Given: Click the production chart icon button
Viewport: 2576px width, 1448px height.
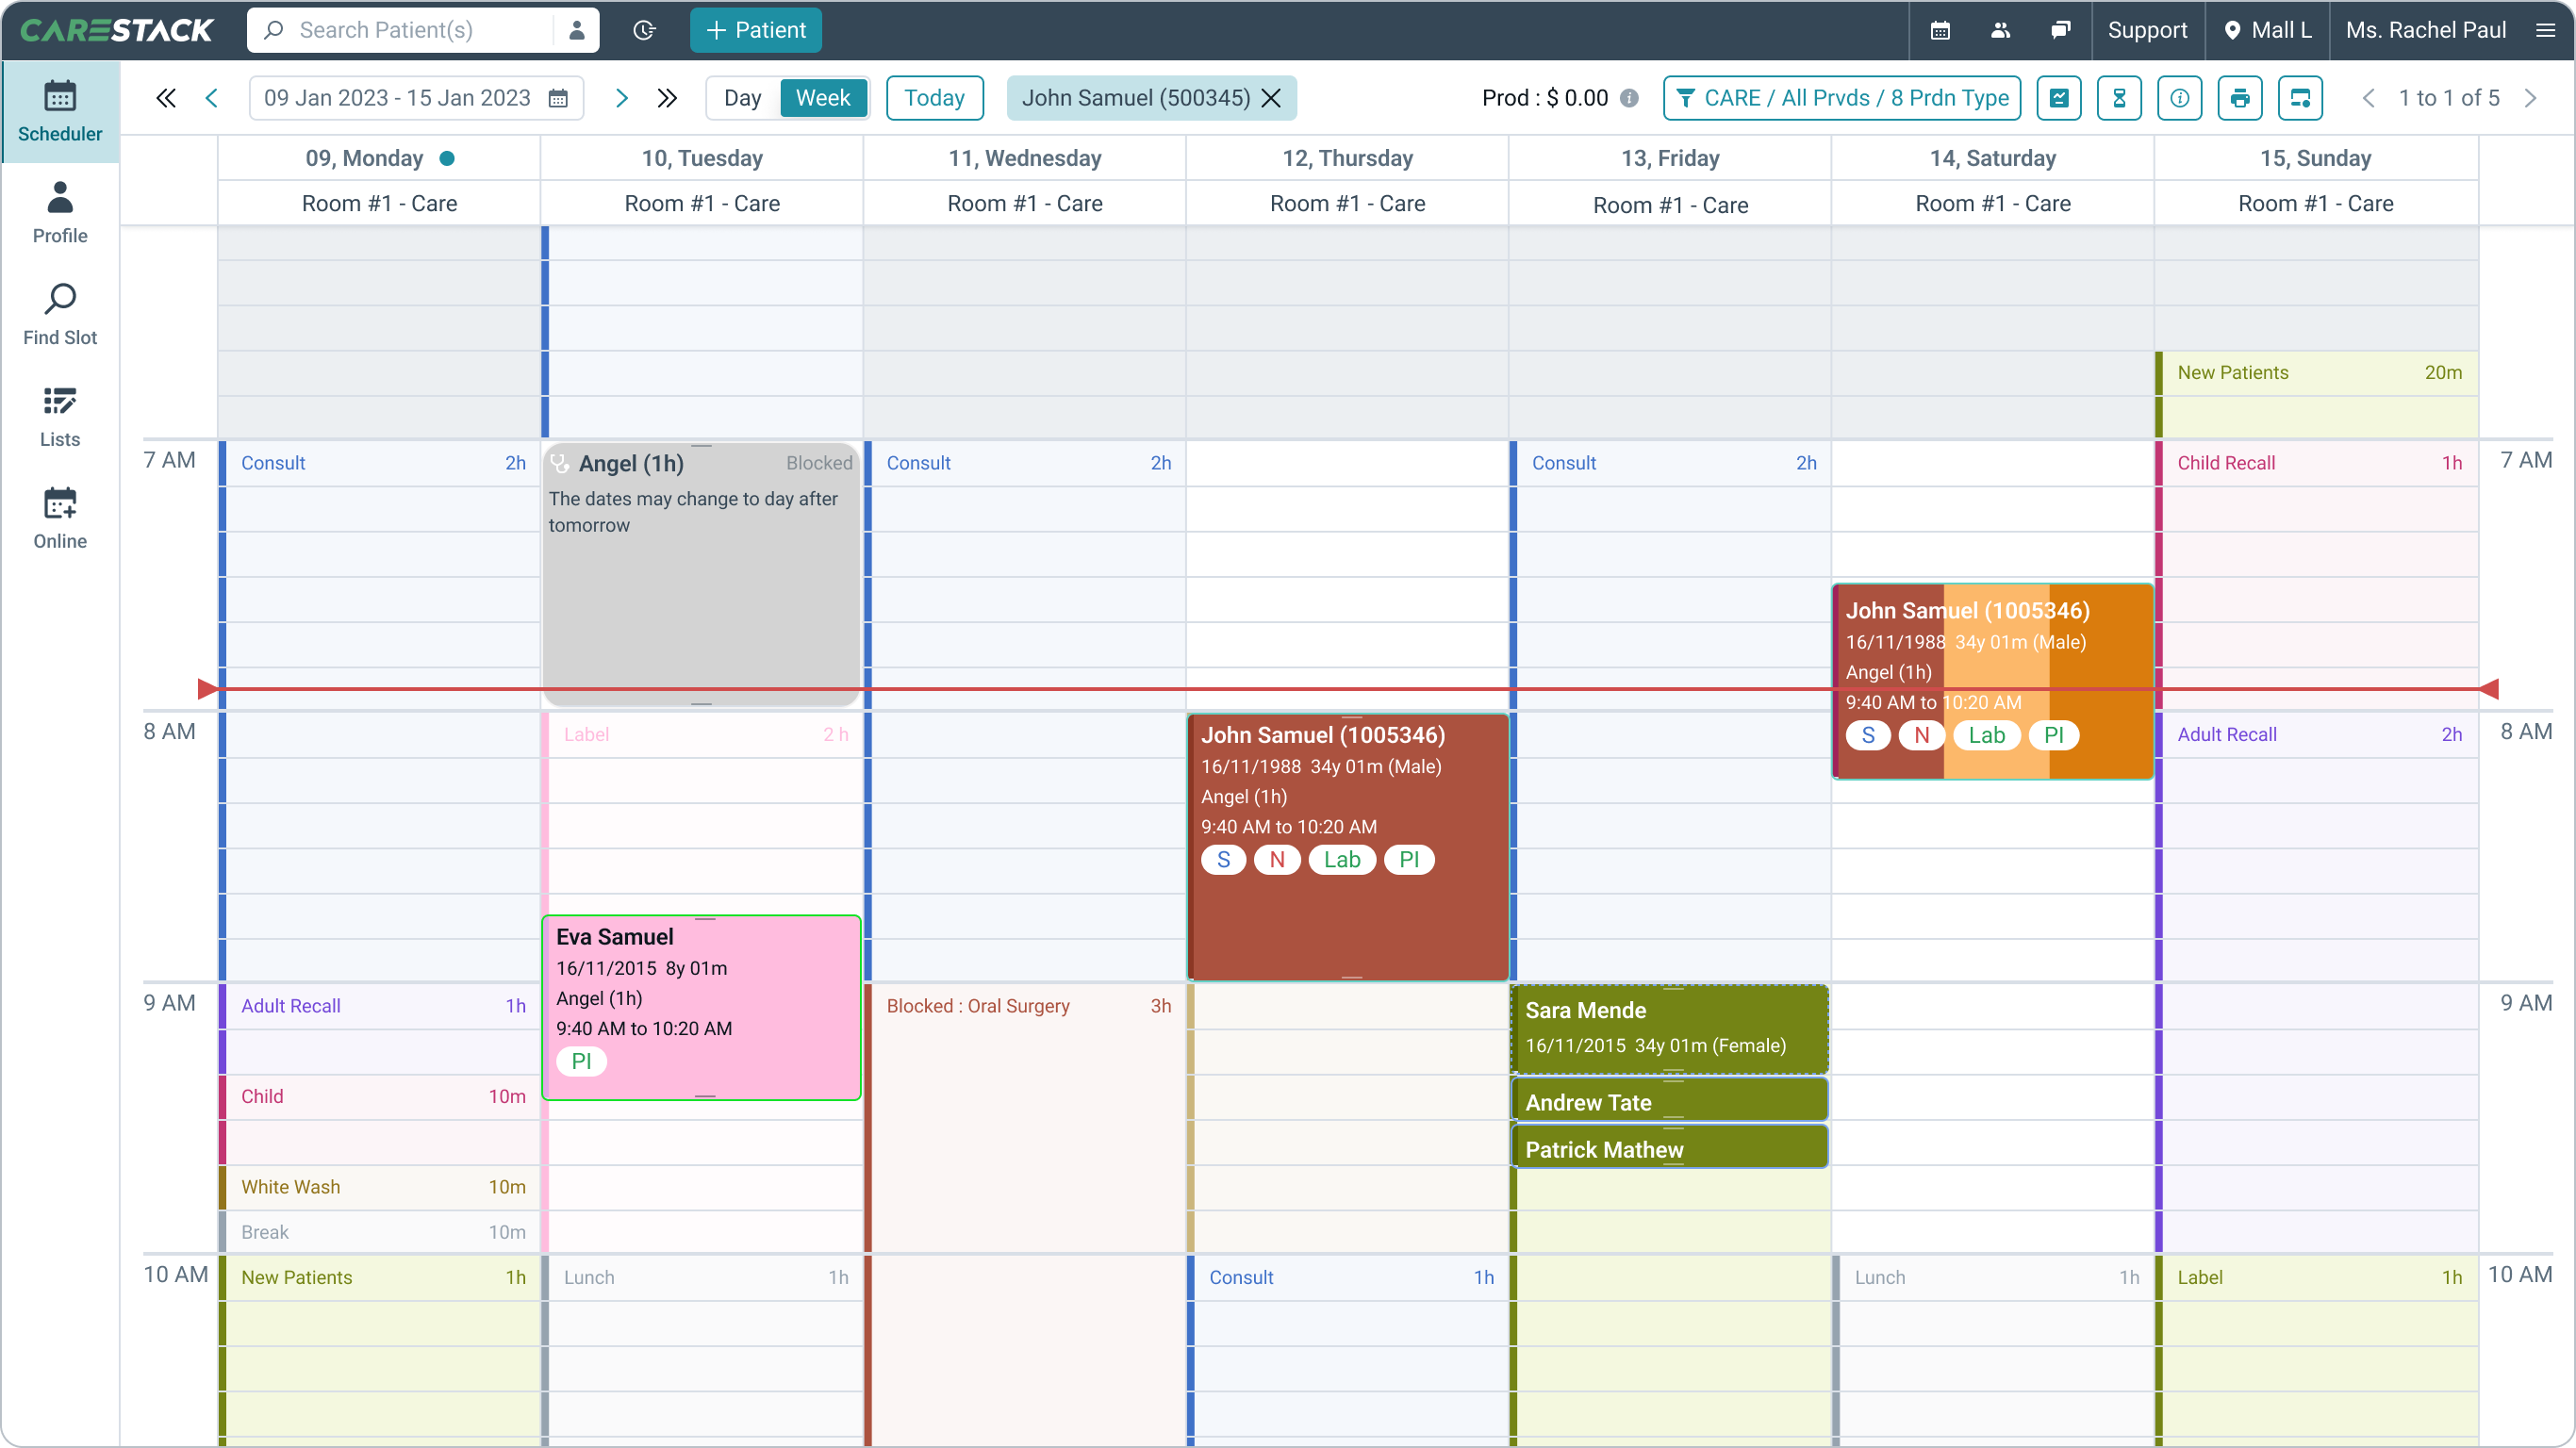Looking at the screenshot, I should tap(2059, 98).
